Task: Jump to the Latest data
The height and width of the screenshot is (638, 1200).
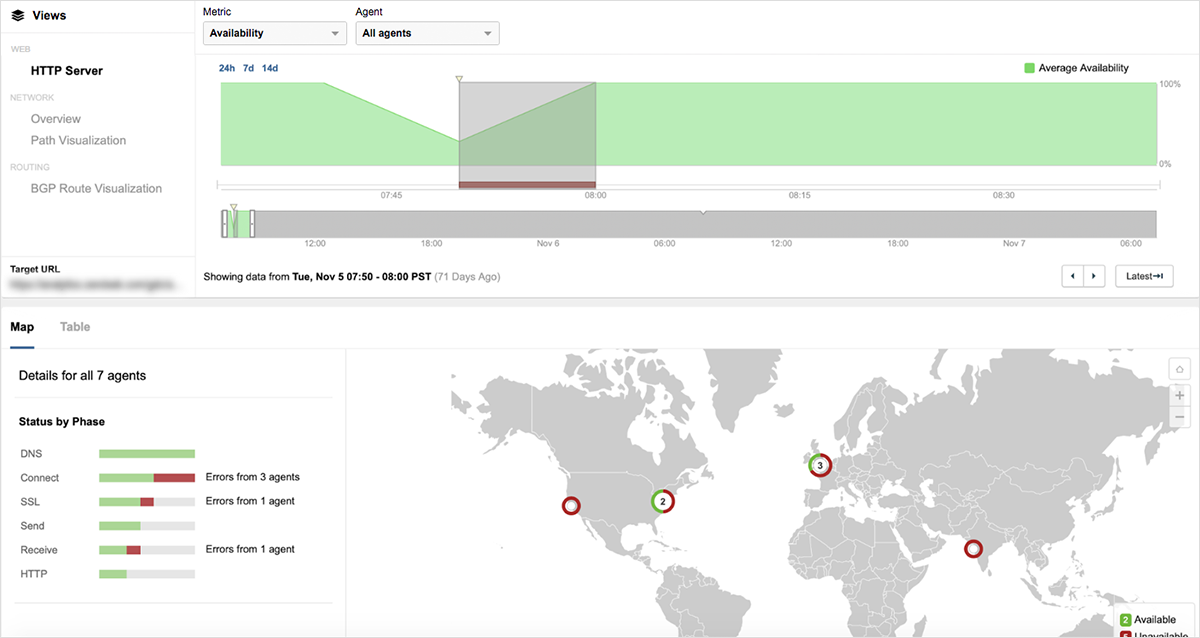Action: tap(1144, 276)
